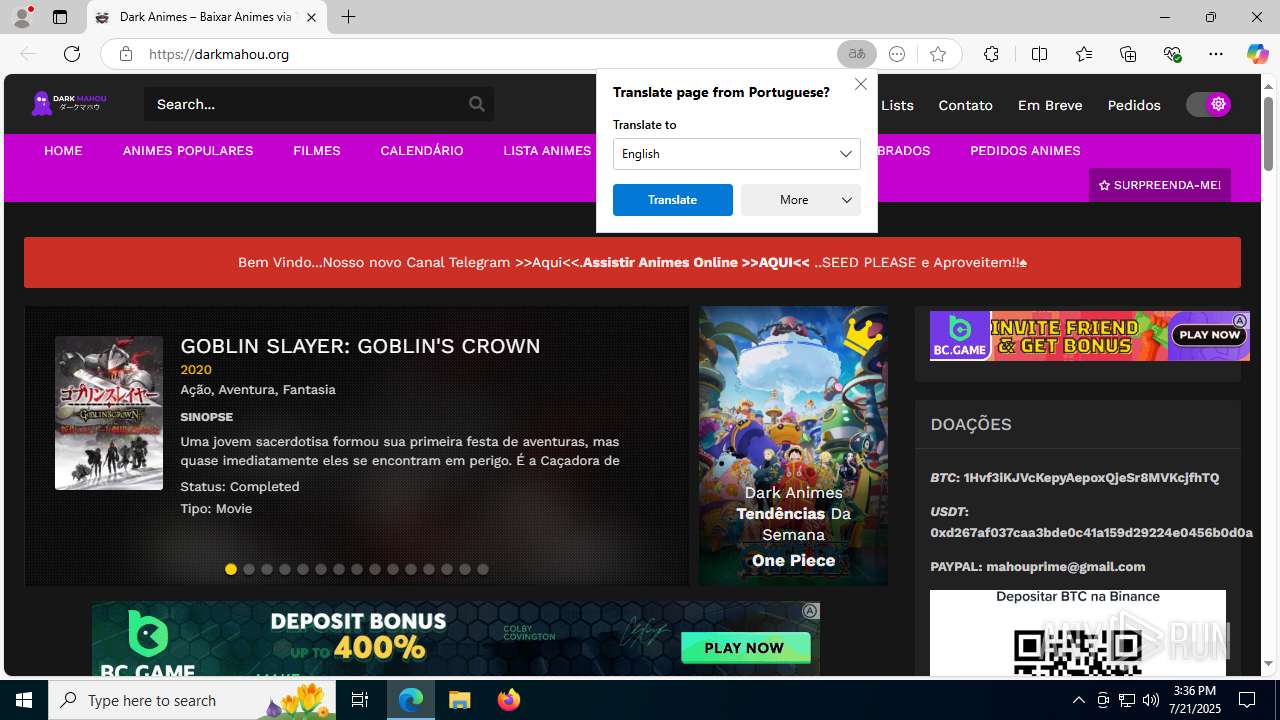Click the search magnifier icon
This screenshot has height=720, width=1280.
(477, 104)
